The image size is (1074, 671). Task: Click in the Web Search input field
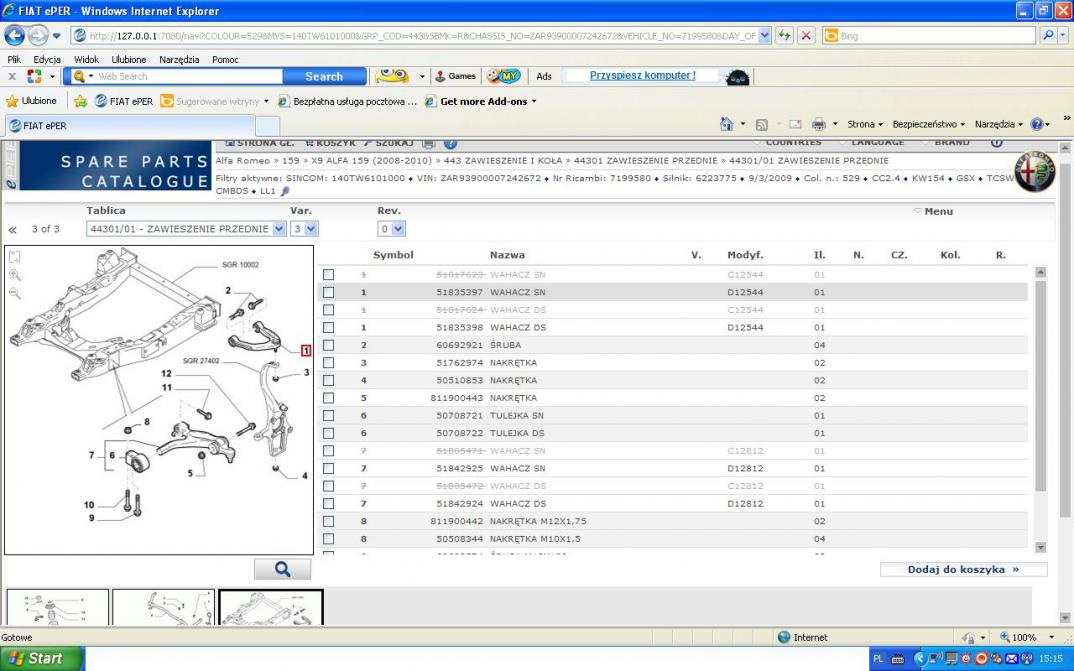pos(188,77)
